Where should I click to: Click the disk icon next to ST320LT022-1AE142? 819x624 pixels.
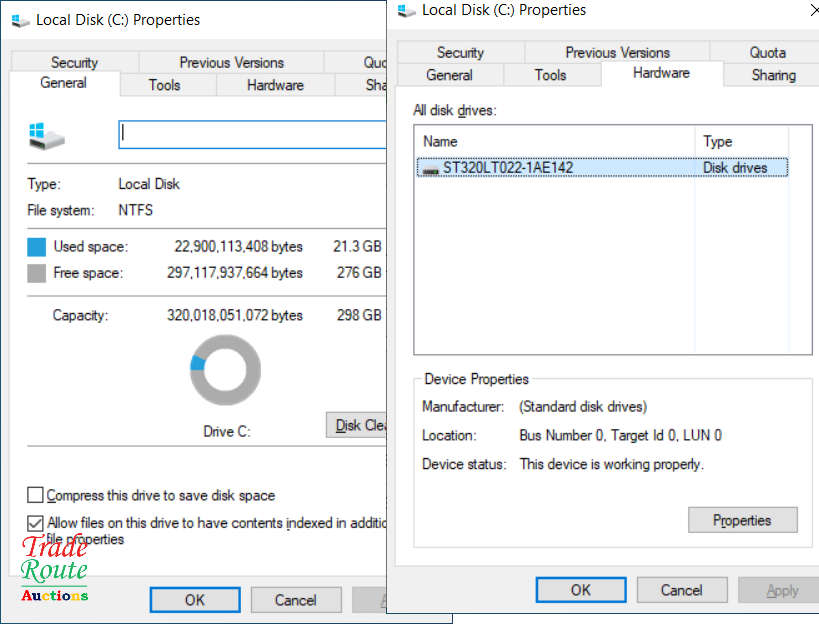(431, 169)
